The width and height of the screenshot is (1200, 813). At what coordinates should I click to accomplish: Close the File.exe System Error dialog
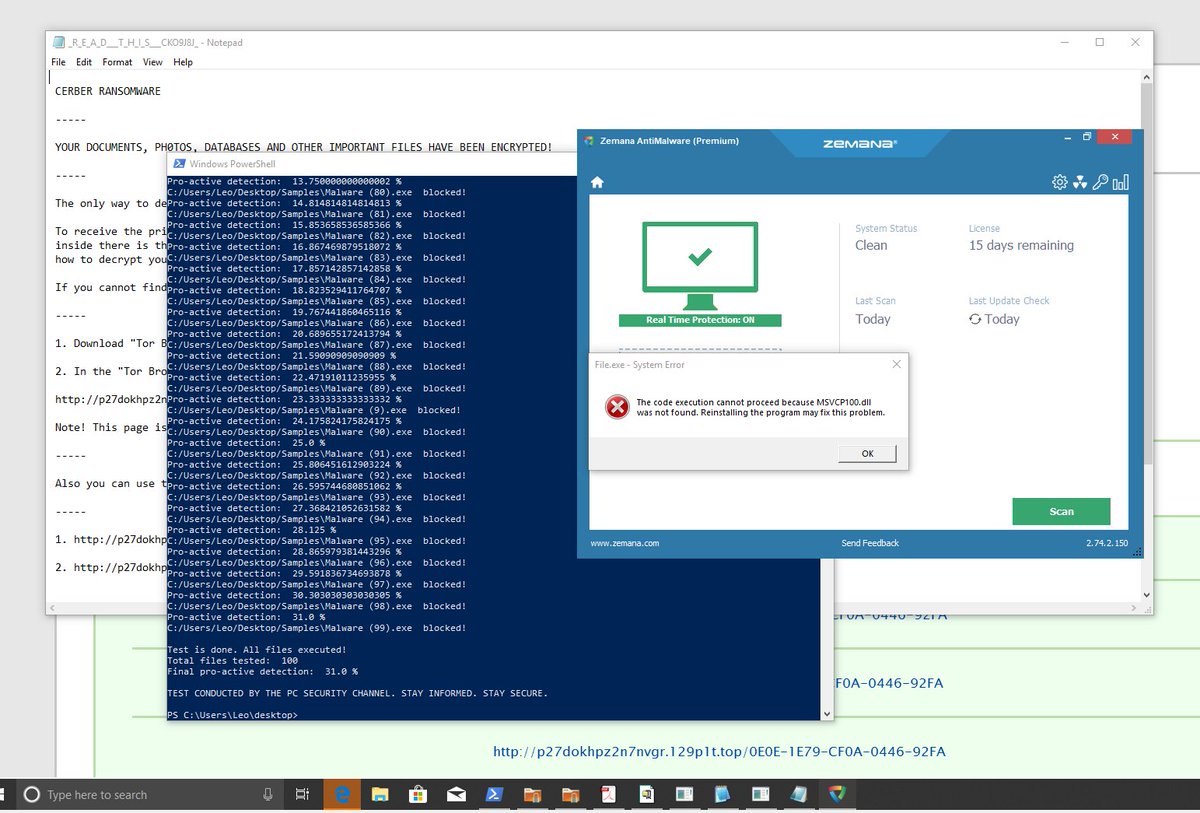click(x=896, y=364)
